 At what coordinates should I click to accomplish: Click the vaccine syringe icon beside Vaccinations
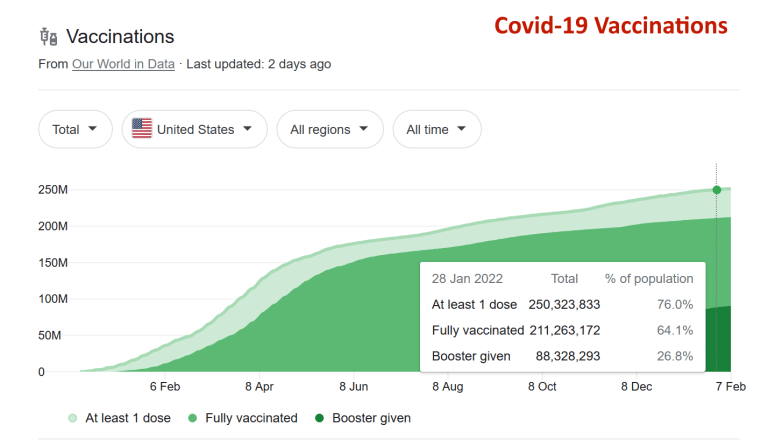pyautogui.click(x=47, y=37)
